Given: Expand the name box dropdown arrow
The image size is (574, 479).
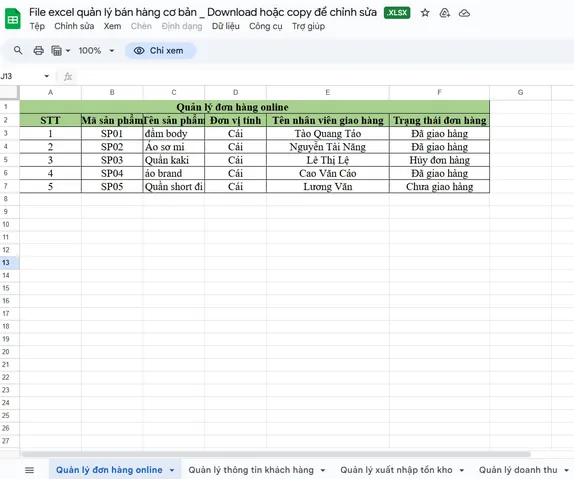Looking at the screenshot, I should (x=46, y=76).
